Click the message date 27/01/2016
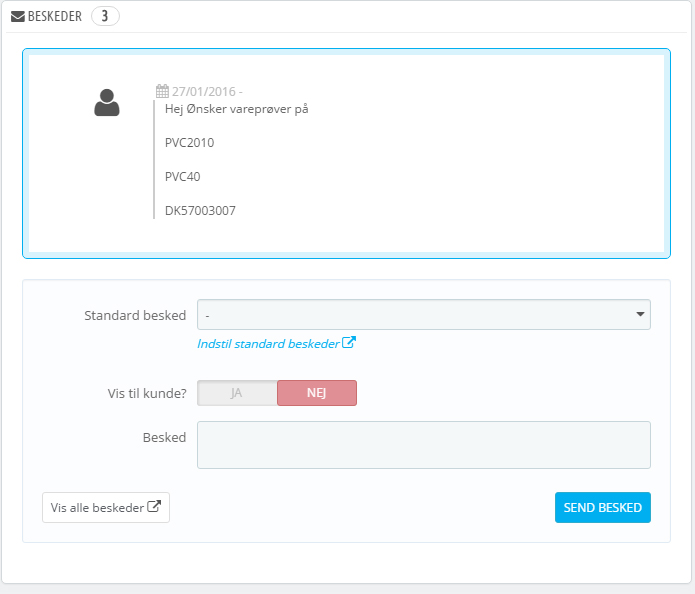The image size is (695, 594). point(204,92)
